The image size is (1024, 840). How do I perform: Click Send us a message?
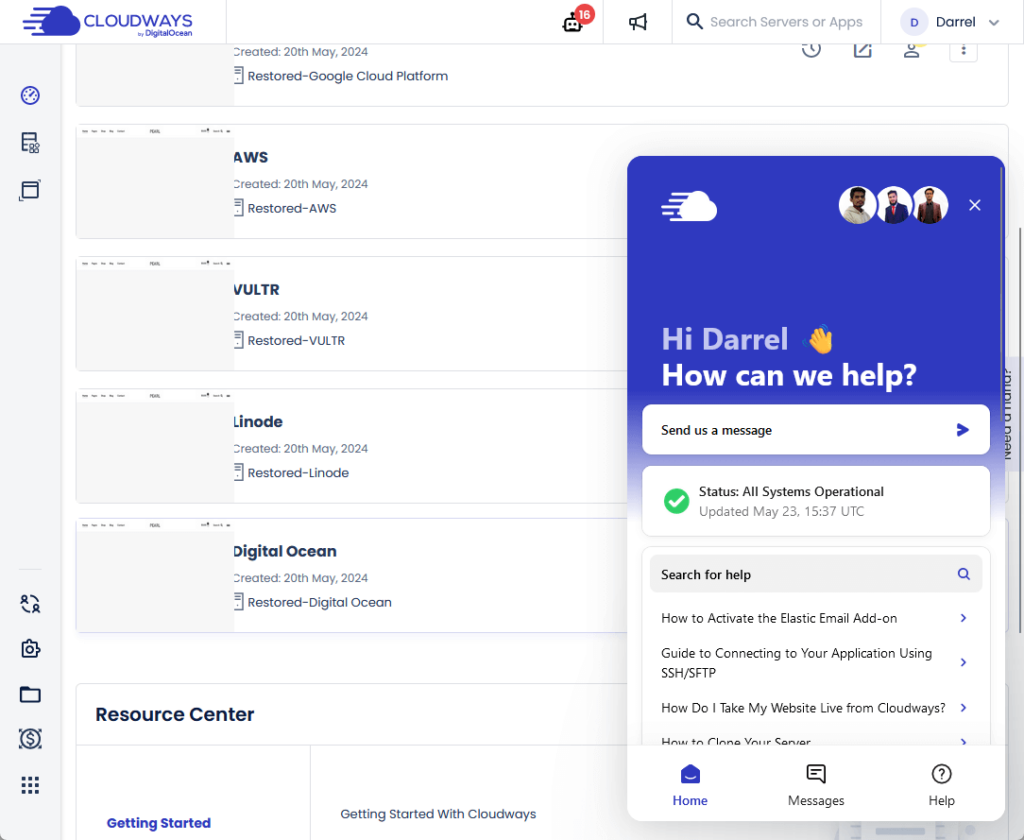816,430
